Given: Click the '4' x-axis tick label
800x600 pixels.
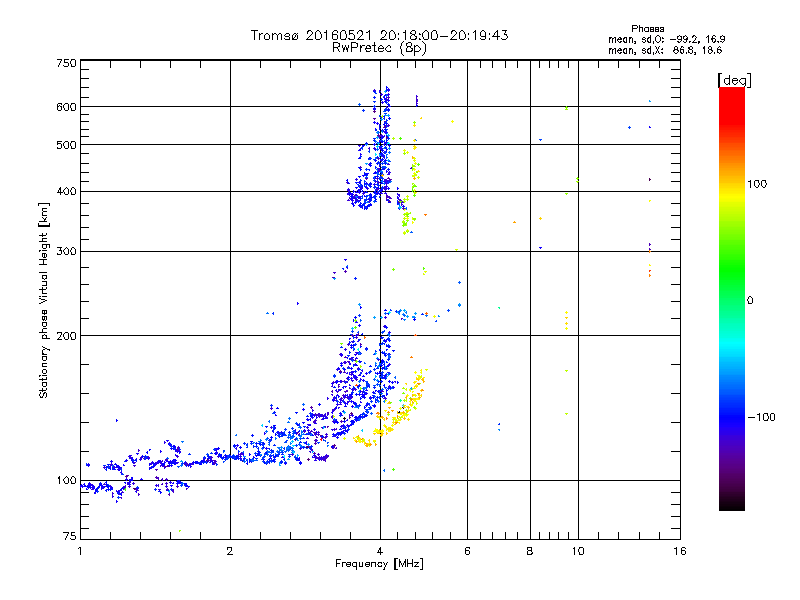Looking at the screenshot, I should 380,551.
